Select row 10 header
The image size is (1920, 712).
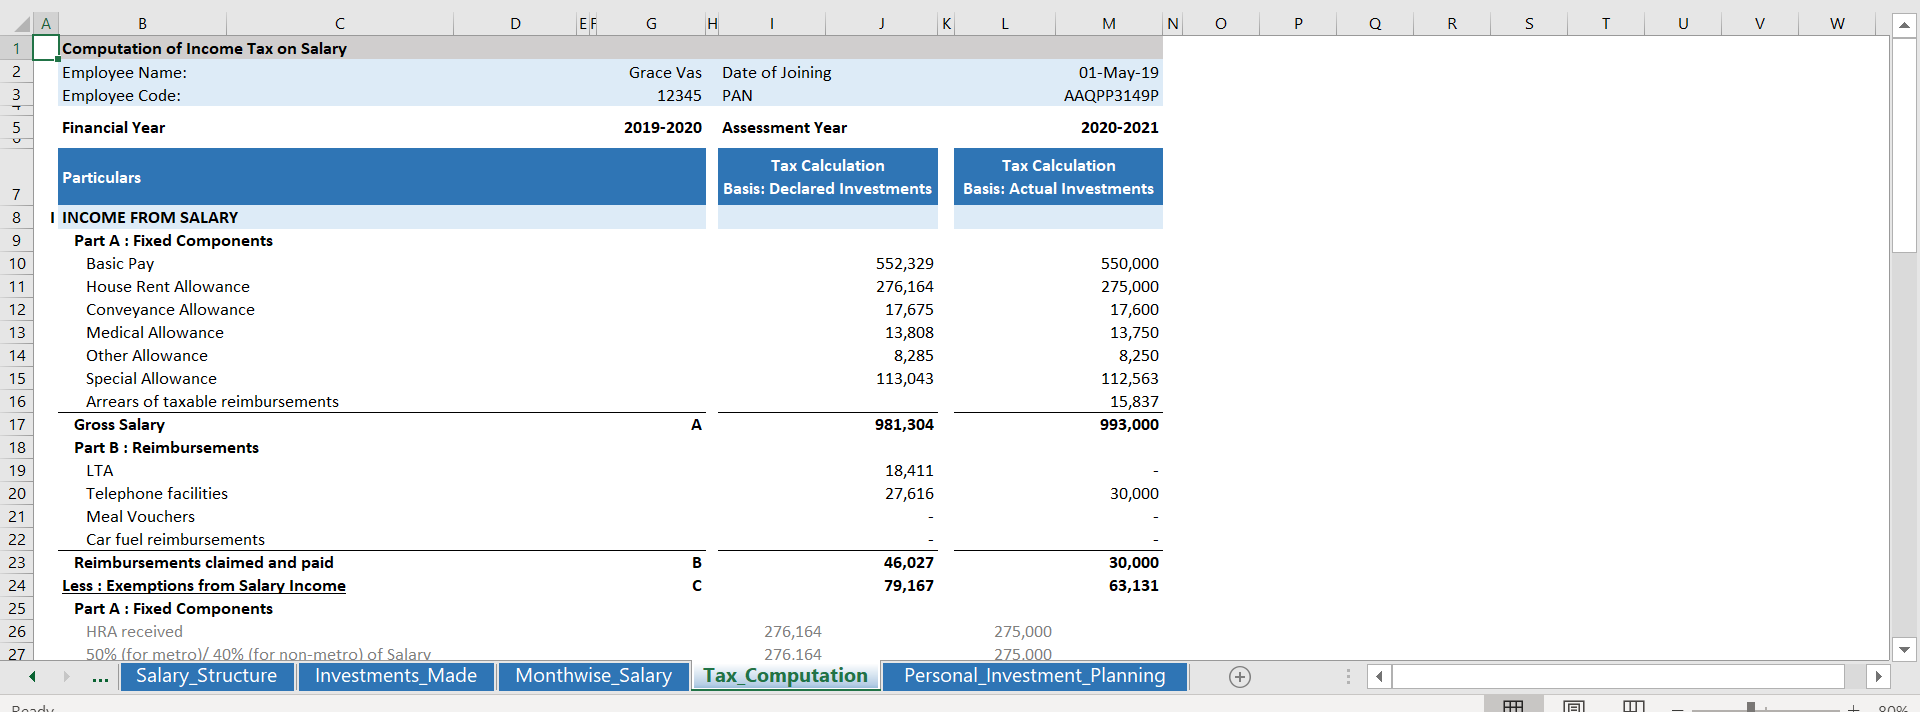click(x=17, y=264)
